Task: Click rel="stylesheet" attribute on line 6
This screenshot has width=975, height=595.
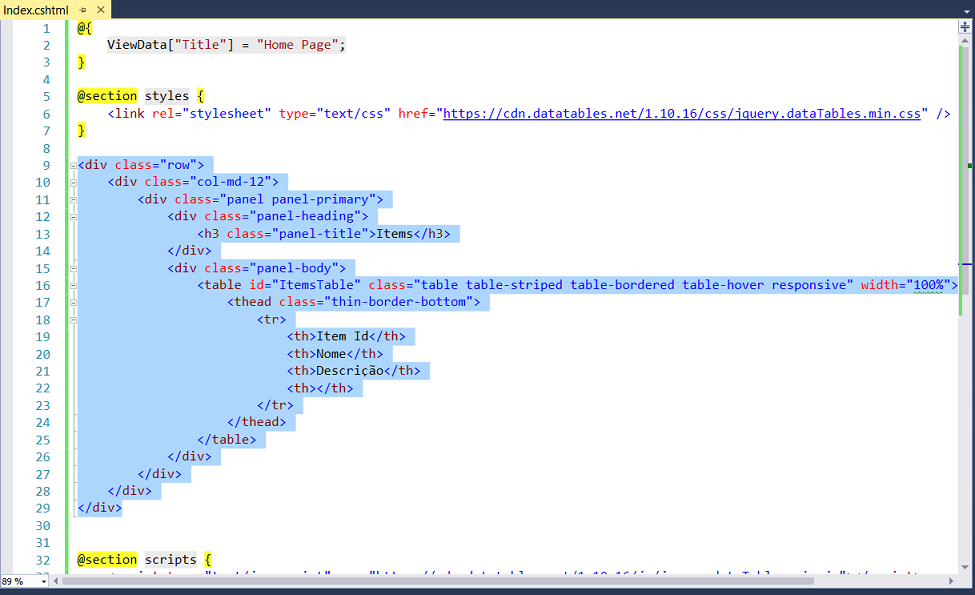Action: click(x=211, y=114)
